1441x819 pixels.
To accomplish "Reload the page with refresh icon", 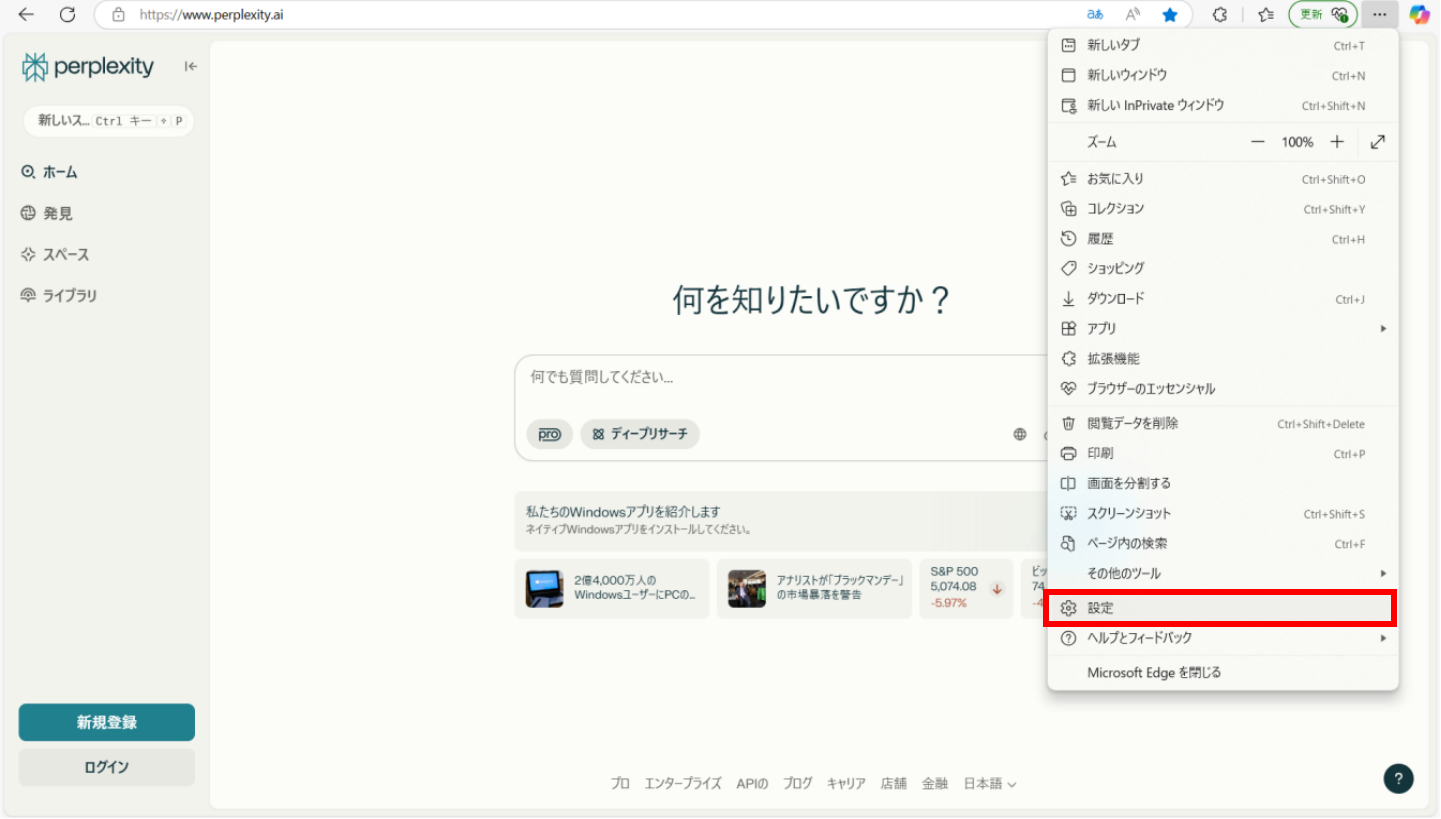I will click(67, 15).
